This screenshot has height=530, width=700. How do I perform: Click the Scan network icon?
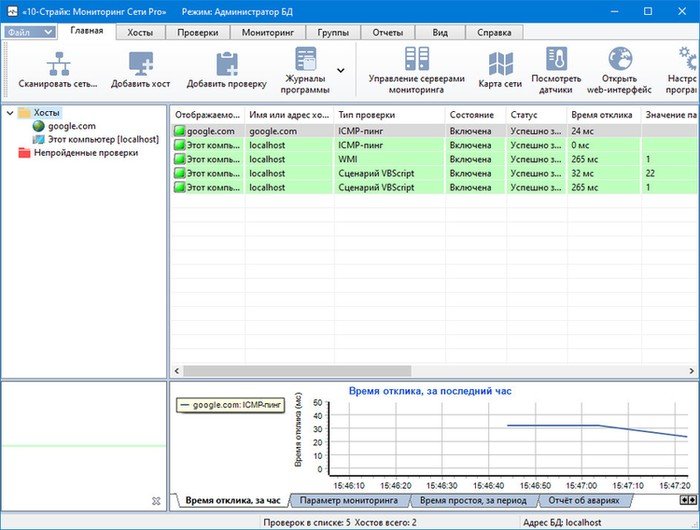[x=58, y=62]
